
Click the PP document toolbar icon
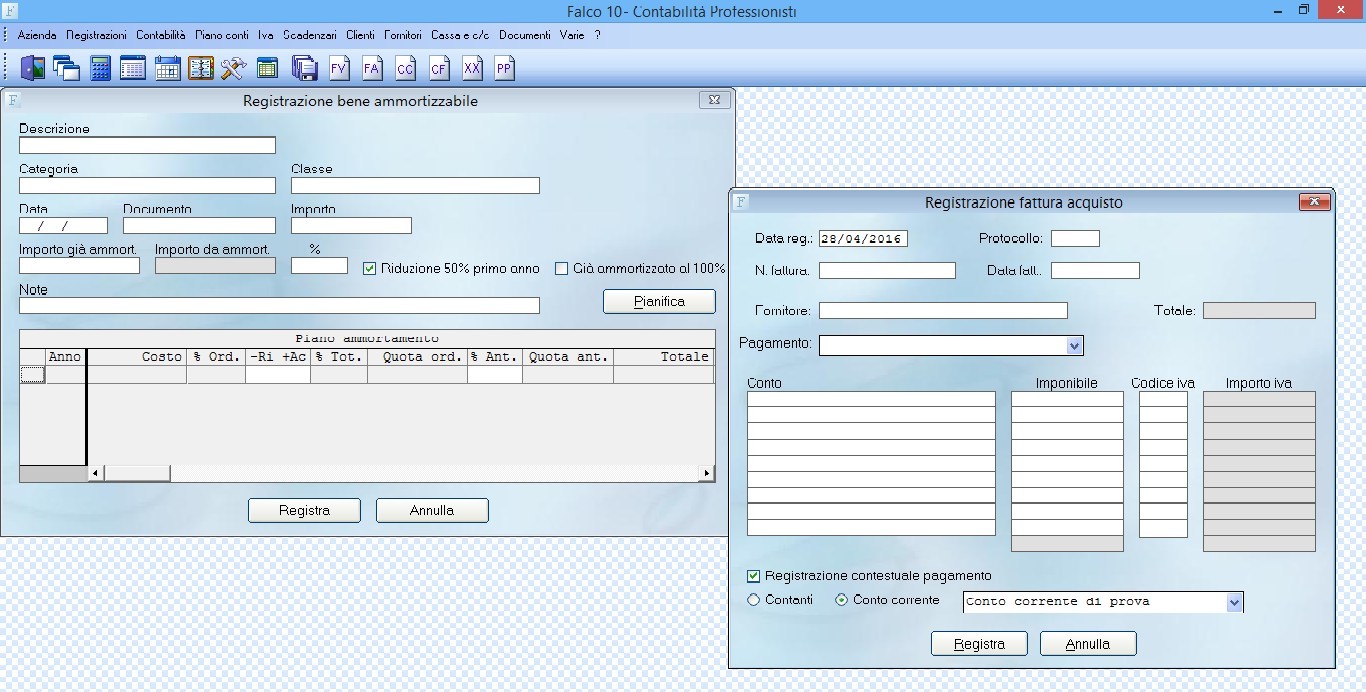[504, 68]
